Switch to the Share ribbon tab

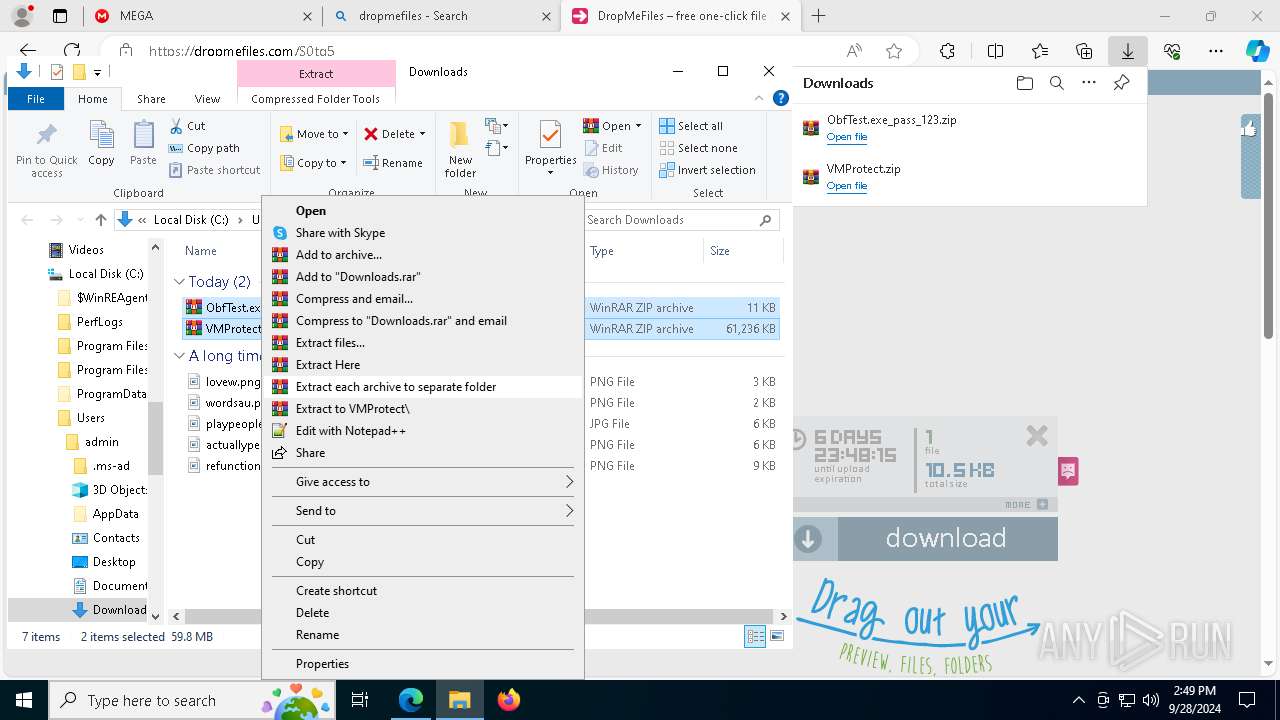click(x=151, y=99)
